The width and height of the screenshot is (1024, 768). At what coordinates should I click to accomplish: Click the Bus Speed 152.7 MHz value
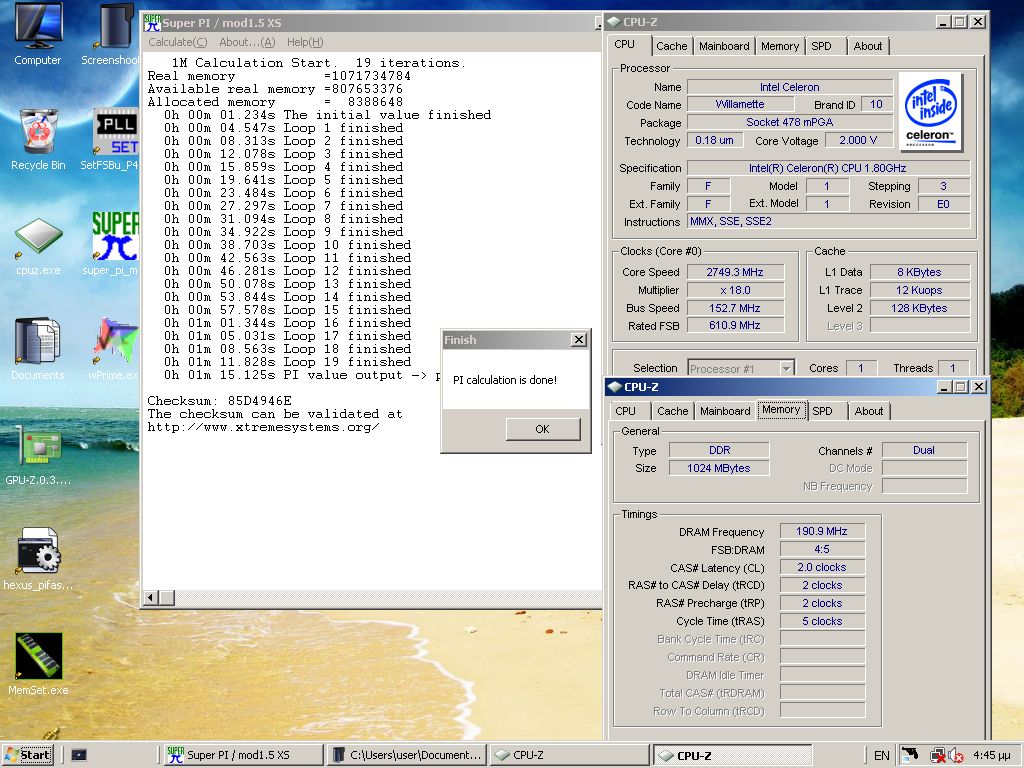pos(735,308)
